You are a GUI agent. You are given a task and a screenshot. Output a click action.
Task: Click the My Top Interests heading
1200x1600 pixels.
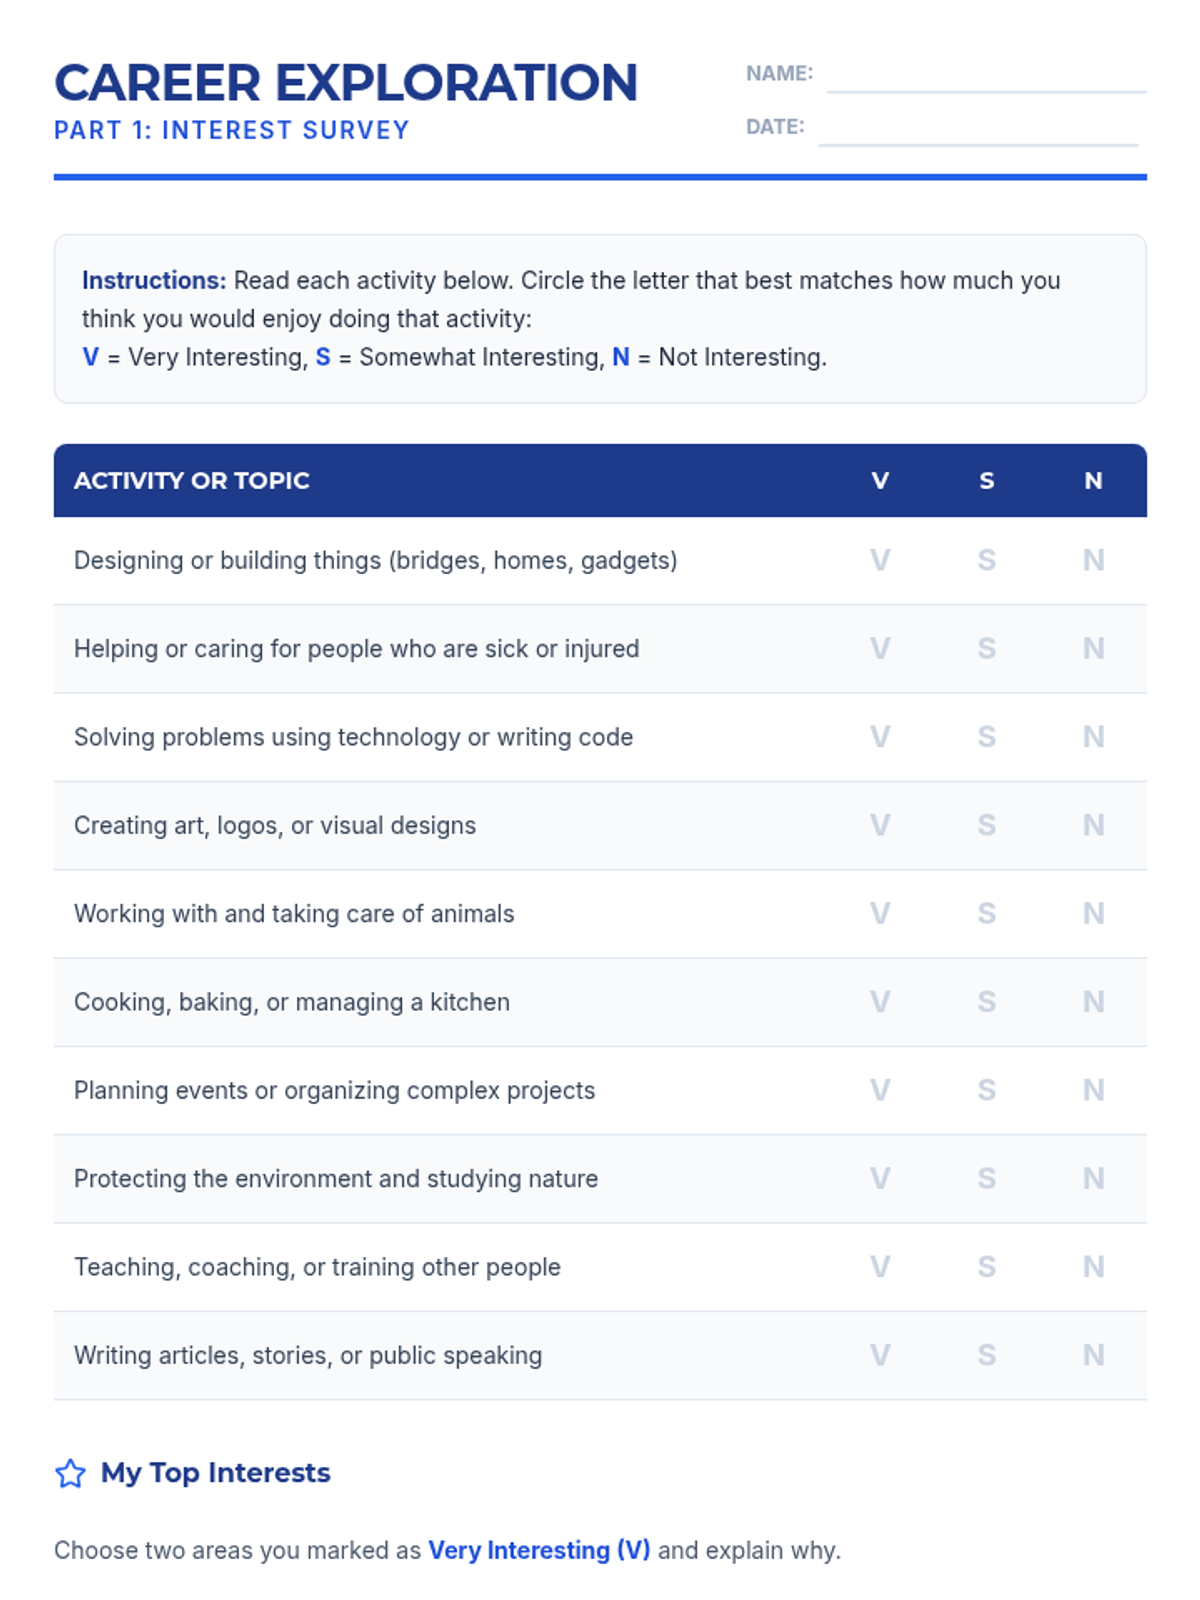tap(216, 1473)
